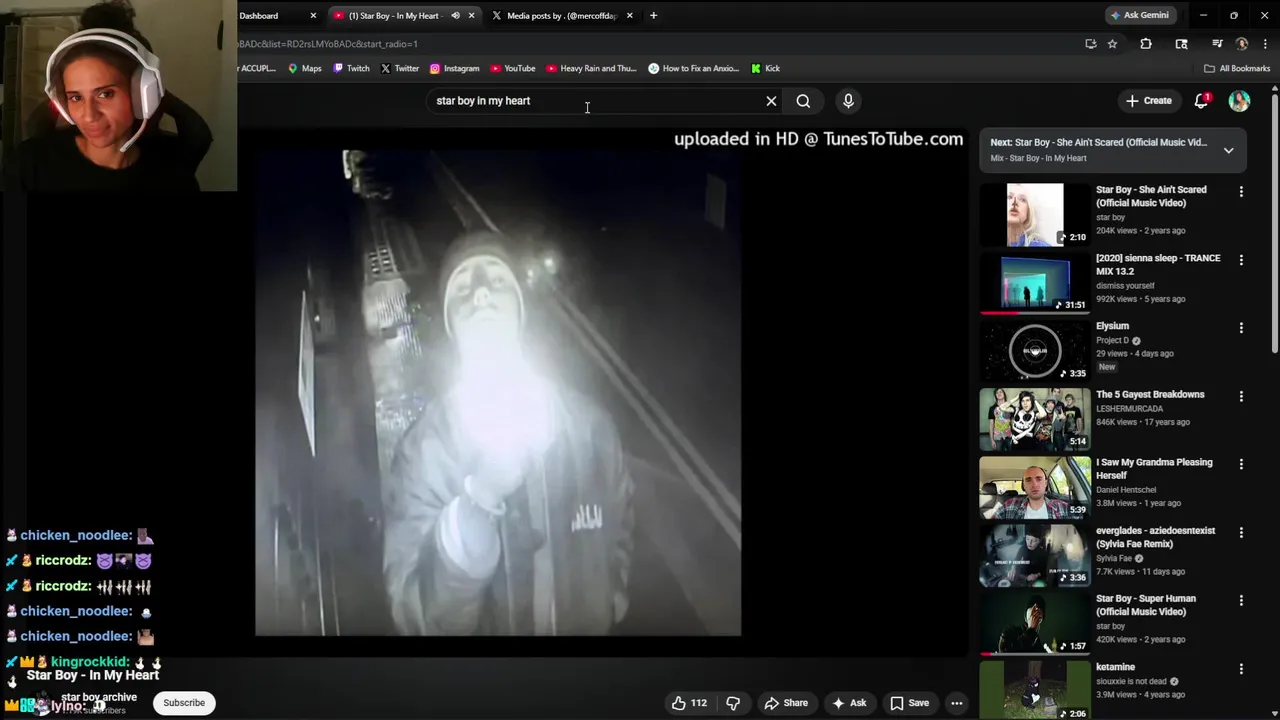The height and width of the screenshot is (720, 1280).
Task: Click into the YouTube search field
Action: pyautogui.click(x=595, y=101)
